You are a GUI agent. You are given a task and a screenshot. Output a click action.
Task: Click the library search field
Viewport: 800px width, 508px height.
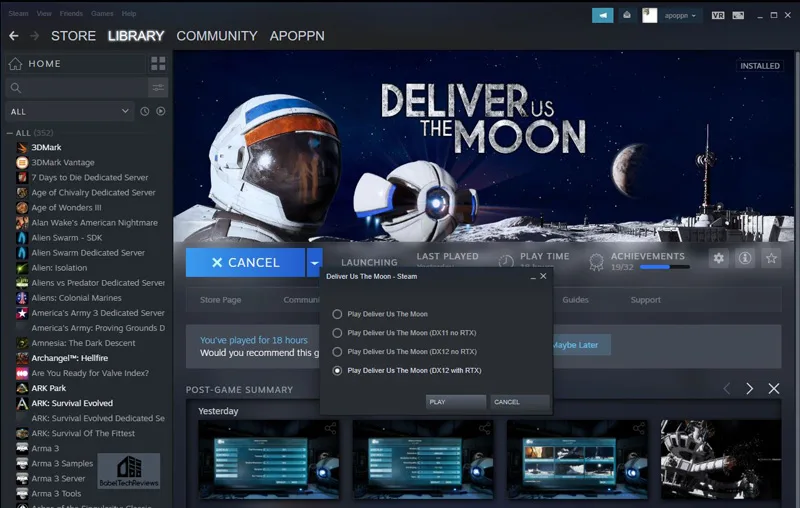[77, 88]
